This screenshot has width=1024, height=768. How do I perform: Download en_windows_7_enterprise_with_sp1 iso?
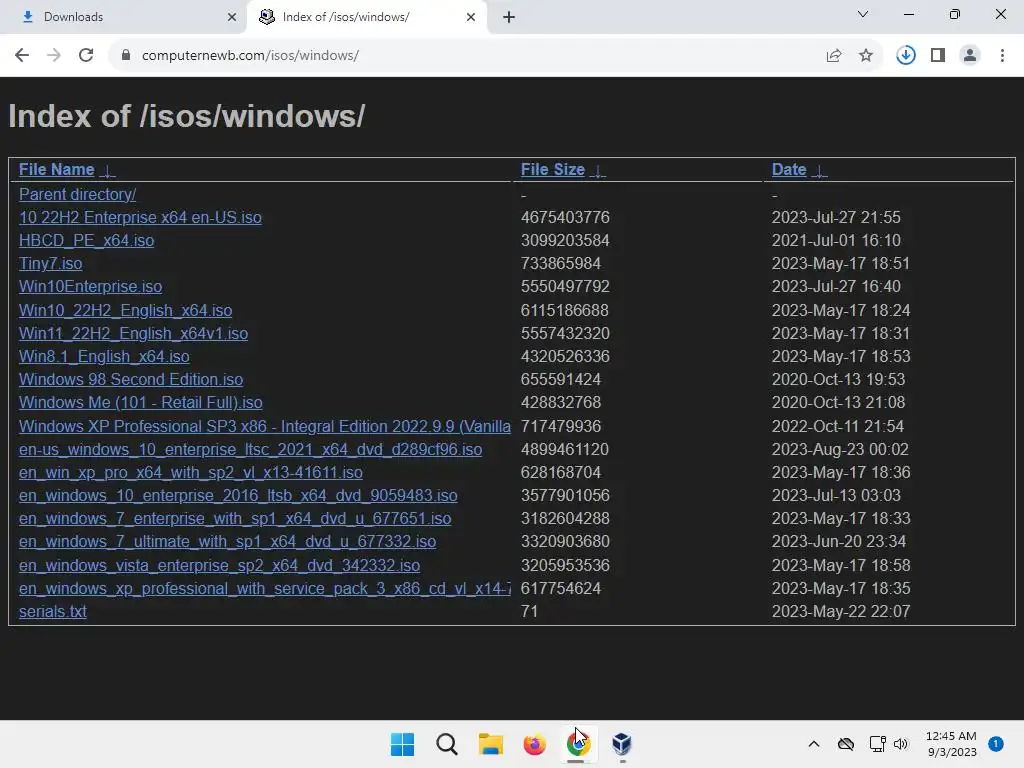[x=235, y=519]
